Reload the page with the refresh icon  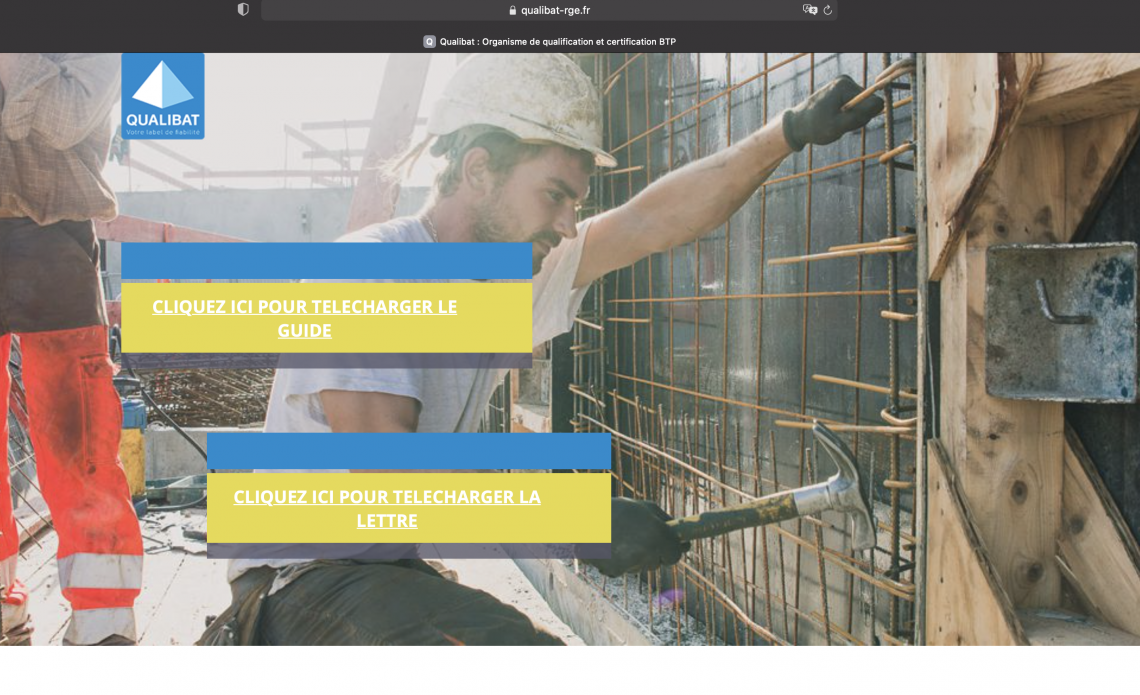coord(828,10)
